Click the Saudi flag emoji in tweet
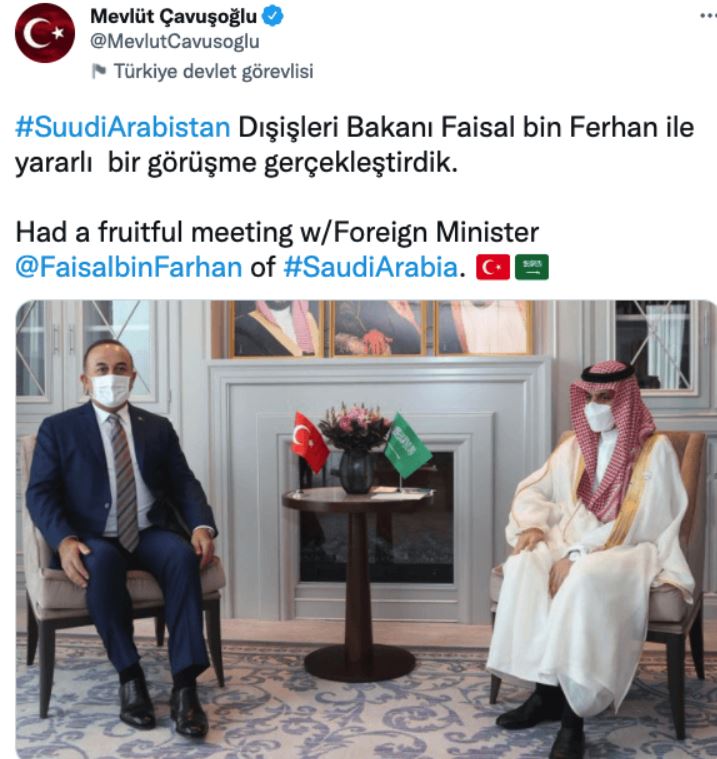Image resolution: width=717 pixels, height=759 pixels. (532, 267)
